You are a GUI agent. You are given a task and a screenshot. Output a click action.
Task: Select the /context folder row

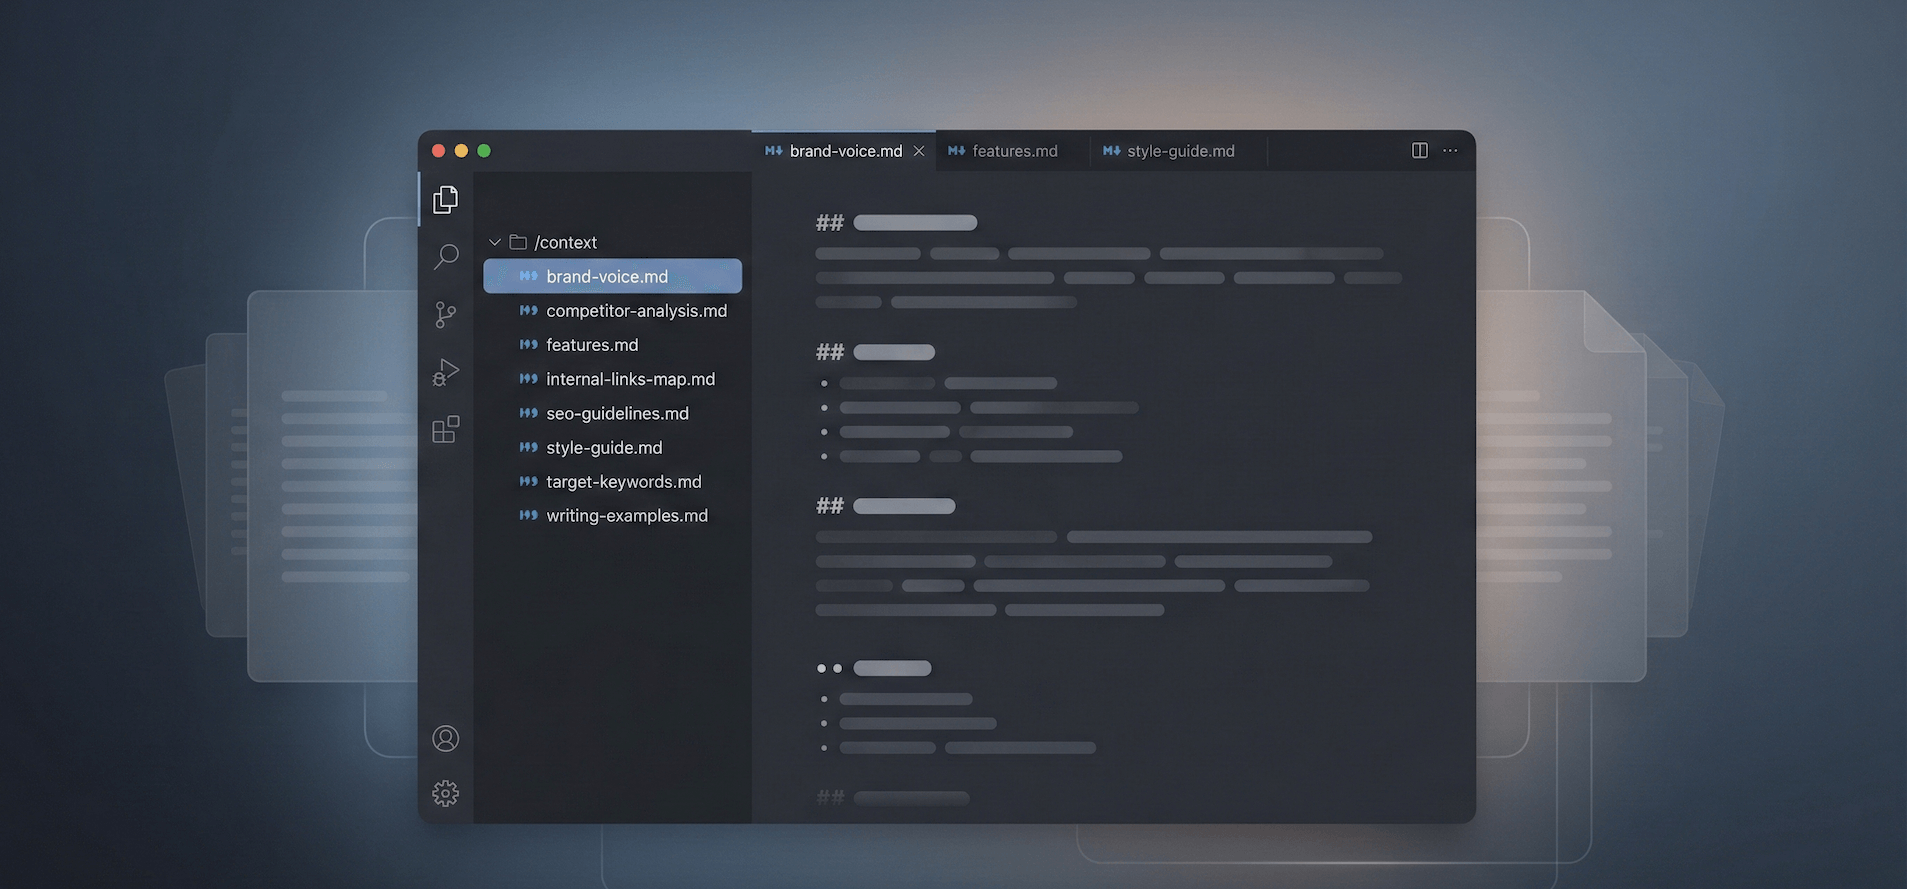565,243
